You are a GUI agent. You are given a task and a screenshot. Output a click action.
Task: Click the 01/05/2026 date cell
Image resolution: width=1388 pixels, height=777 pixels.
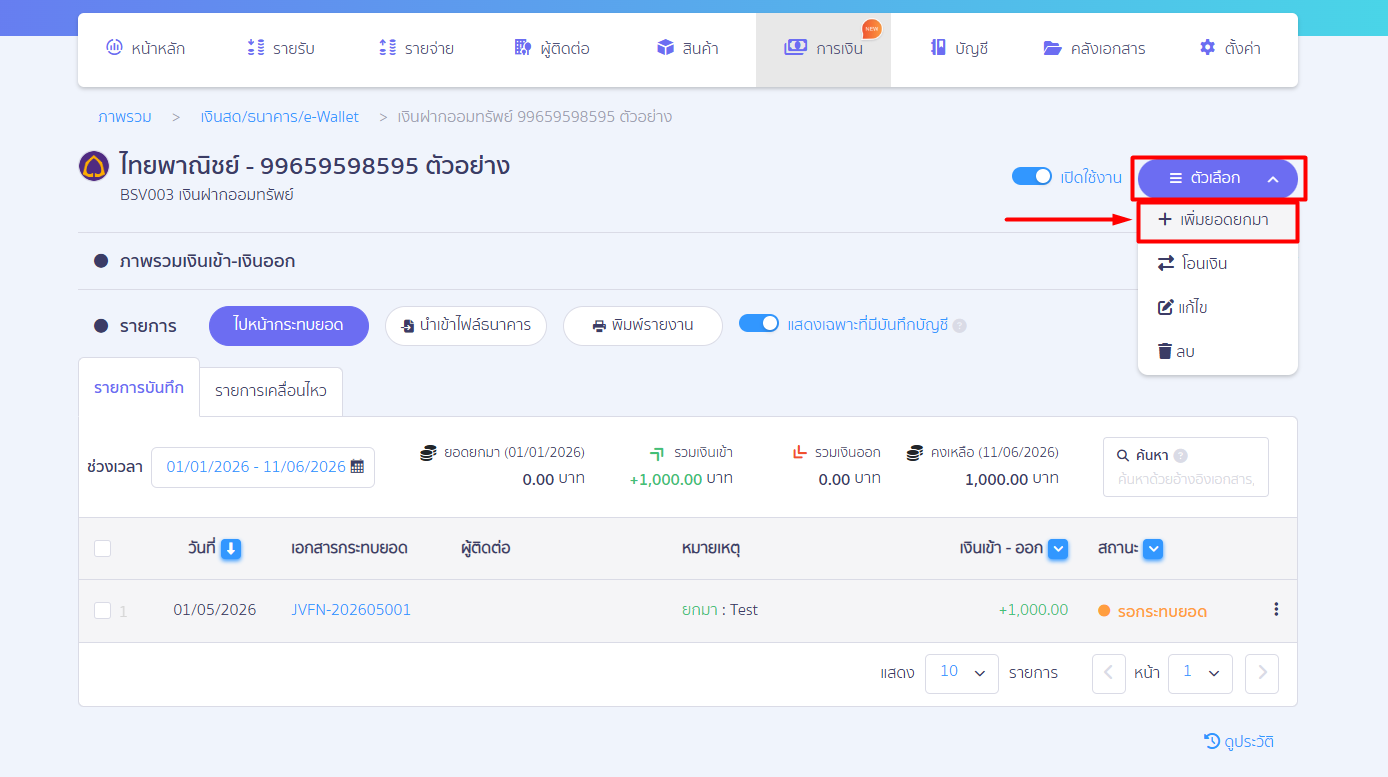pos(214,610)
